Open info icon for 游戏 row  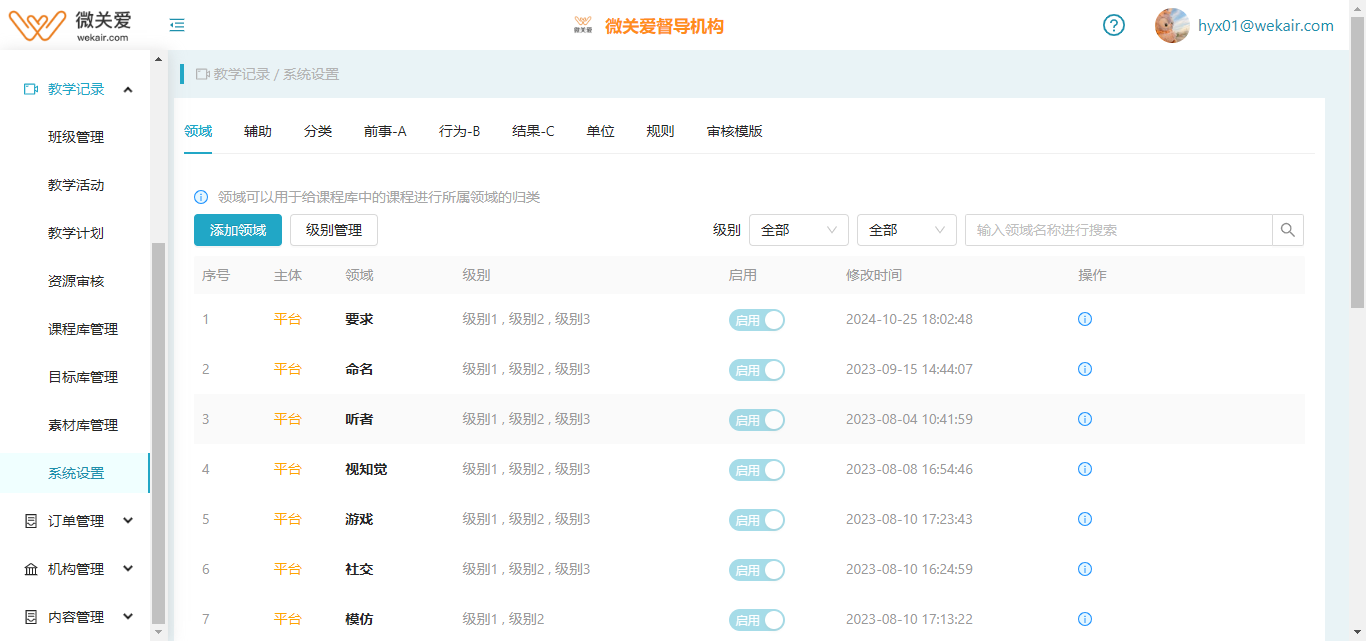[1085, 519]
